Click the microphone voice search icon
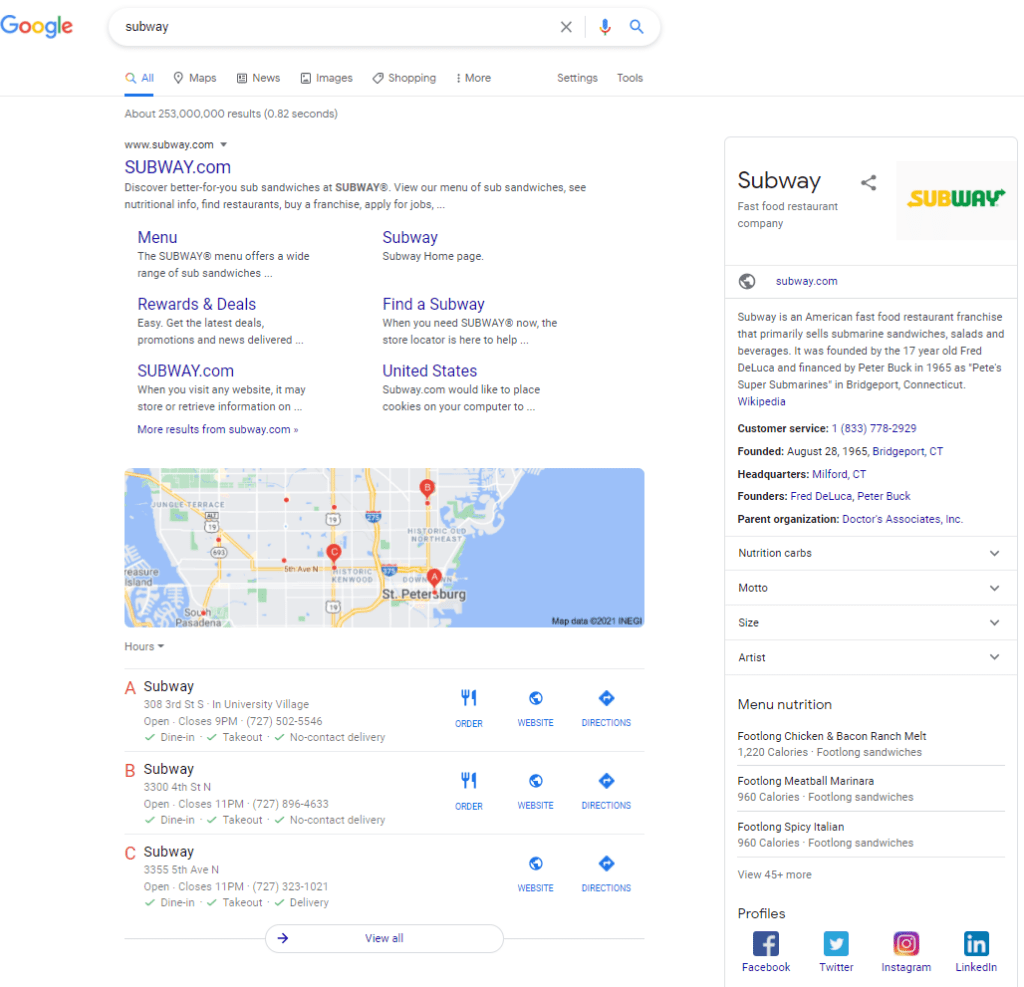Viewport: 1024px width, 987px height. coord(604,27)
